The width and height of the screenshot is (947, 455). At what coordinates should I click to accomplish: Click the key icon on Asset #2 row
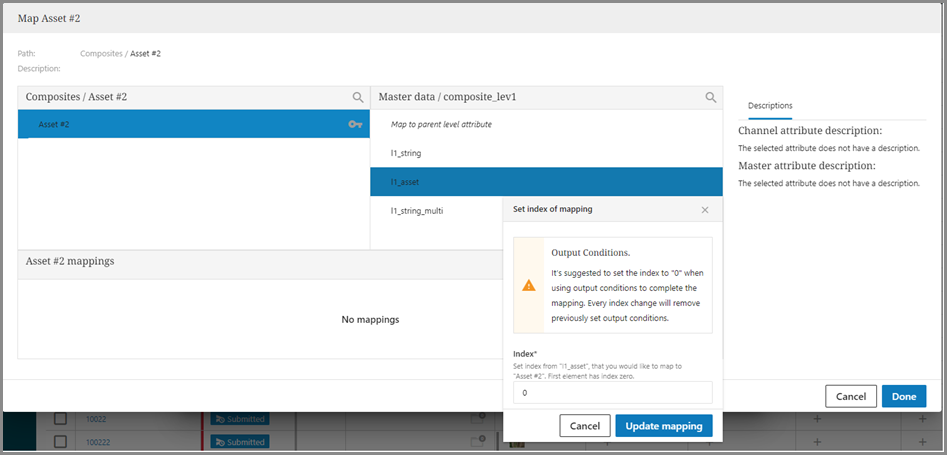coord(355,124)
